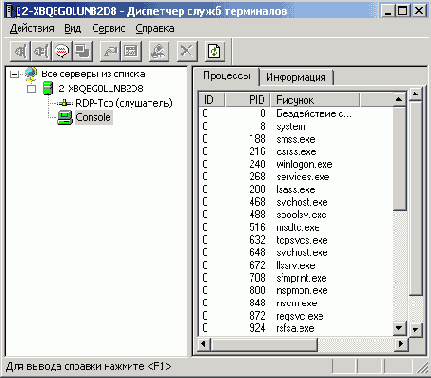This screenshot has height=378, width=431.
Task: Select RDP-Tcp (слушатель) in the tree
Action: pos(124,103)
